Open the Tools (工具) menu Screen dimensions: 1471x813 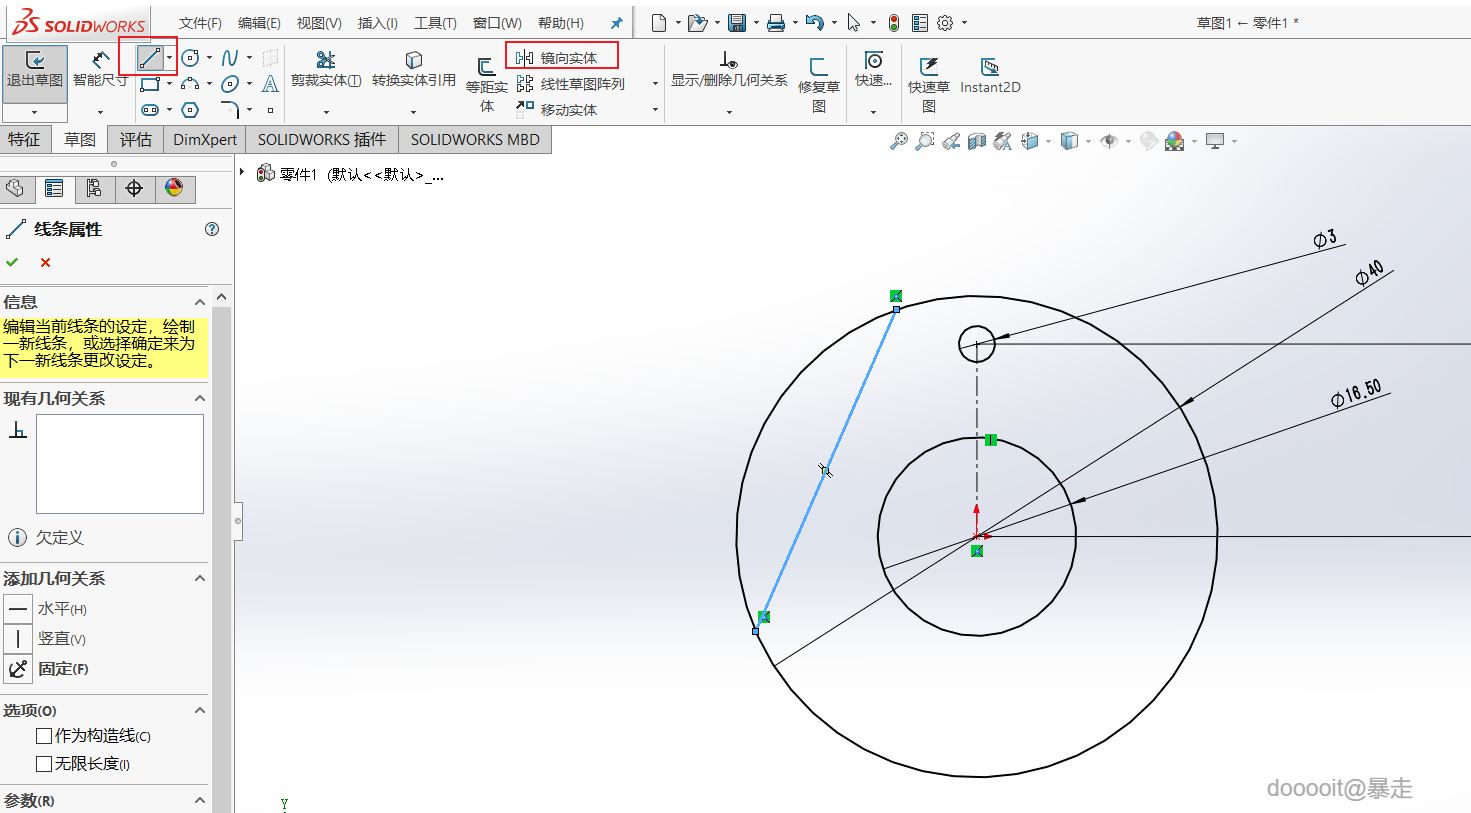point(435,23)
